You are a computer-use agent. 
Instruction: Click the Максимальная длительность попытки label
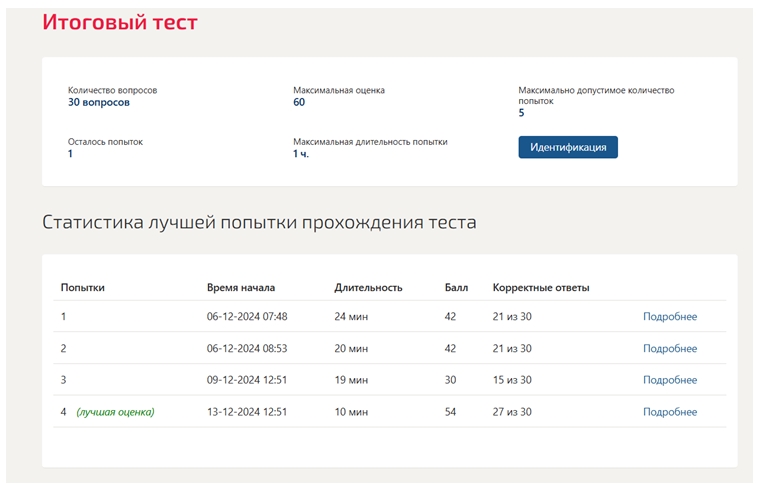(370, 142)
